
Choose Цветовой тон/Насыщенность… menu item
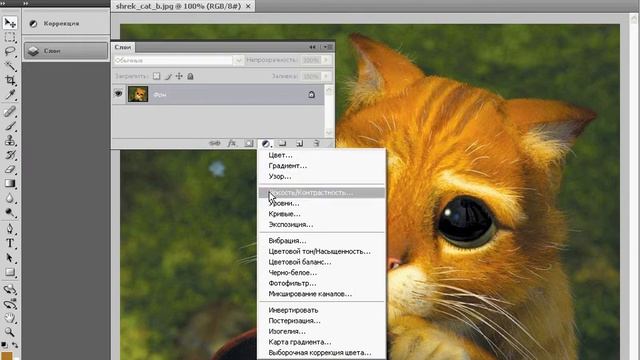click(x=320, y=251)
